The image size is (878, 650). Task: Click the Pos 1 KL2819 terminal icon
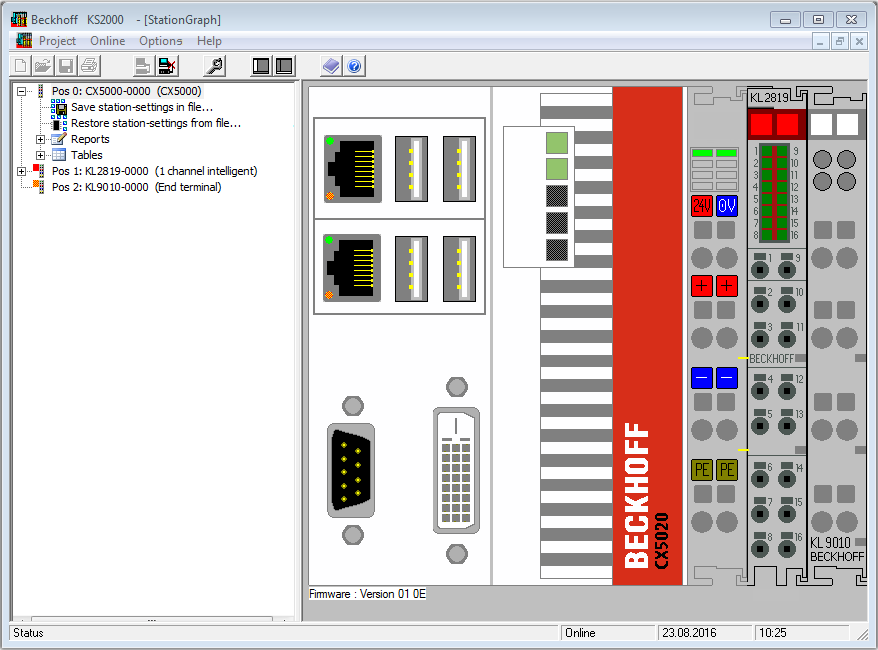(39, 171)
